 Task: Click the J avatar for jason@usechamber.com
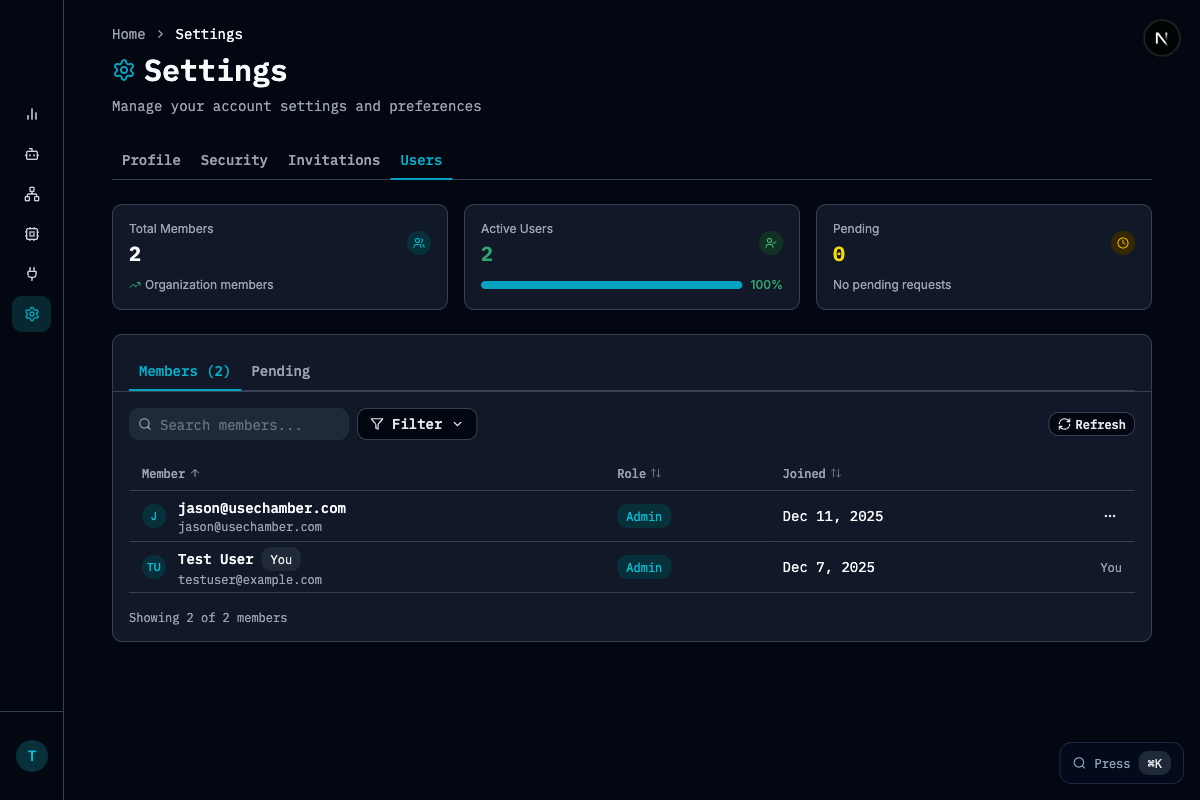(x=154, y=516)
